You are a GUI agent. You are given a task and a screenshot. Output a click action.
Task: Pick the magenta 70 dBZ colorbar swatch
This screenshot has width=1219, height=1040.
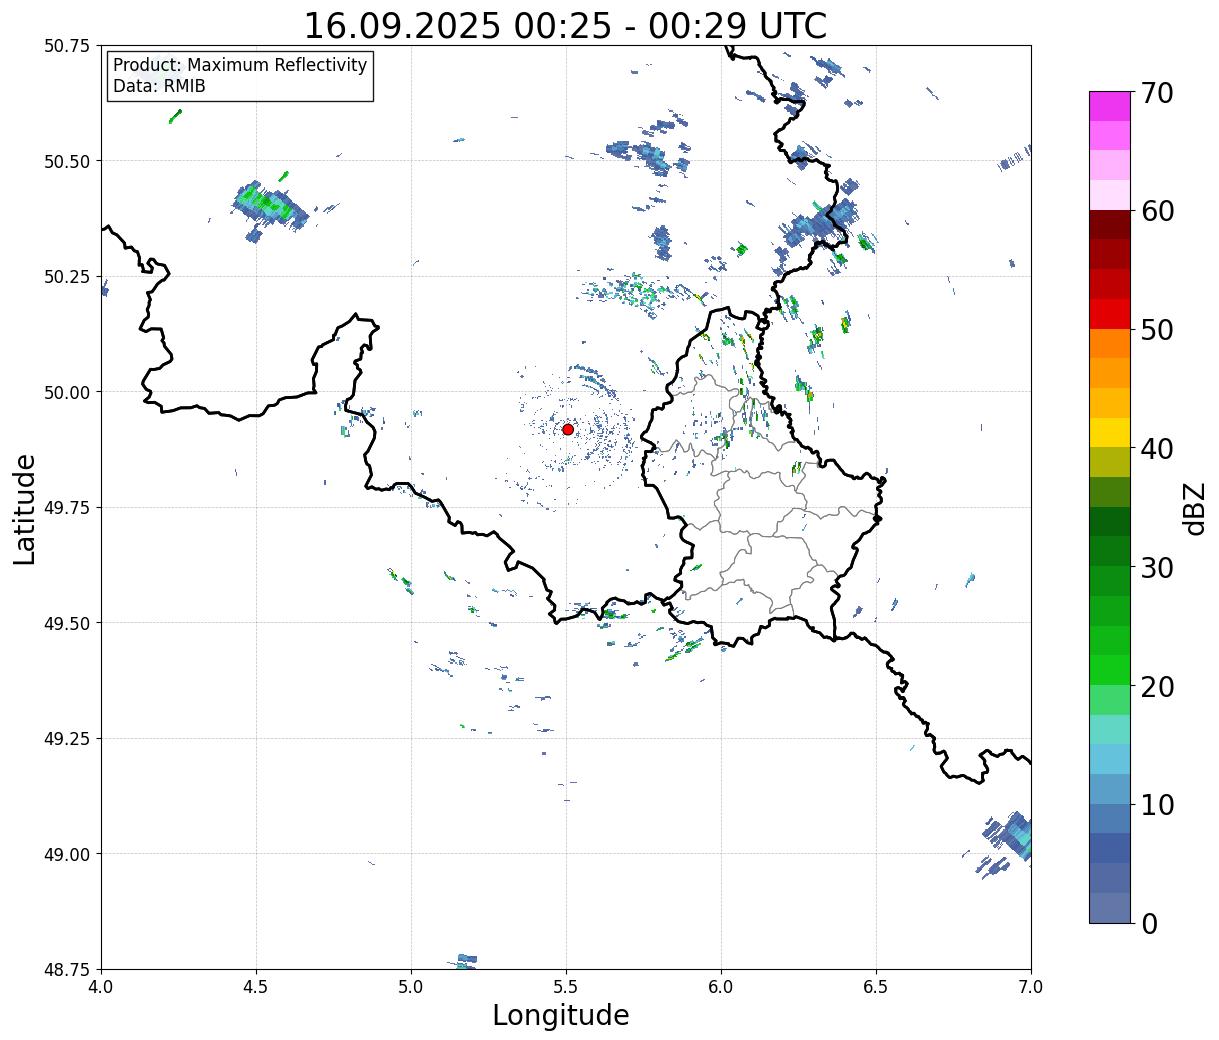pyautogui.click(x=1110, y=106)
